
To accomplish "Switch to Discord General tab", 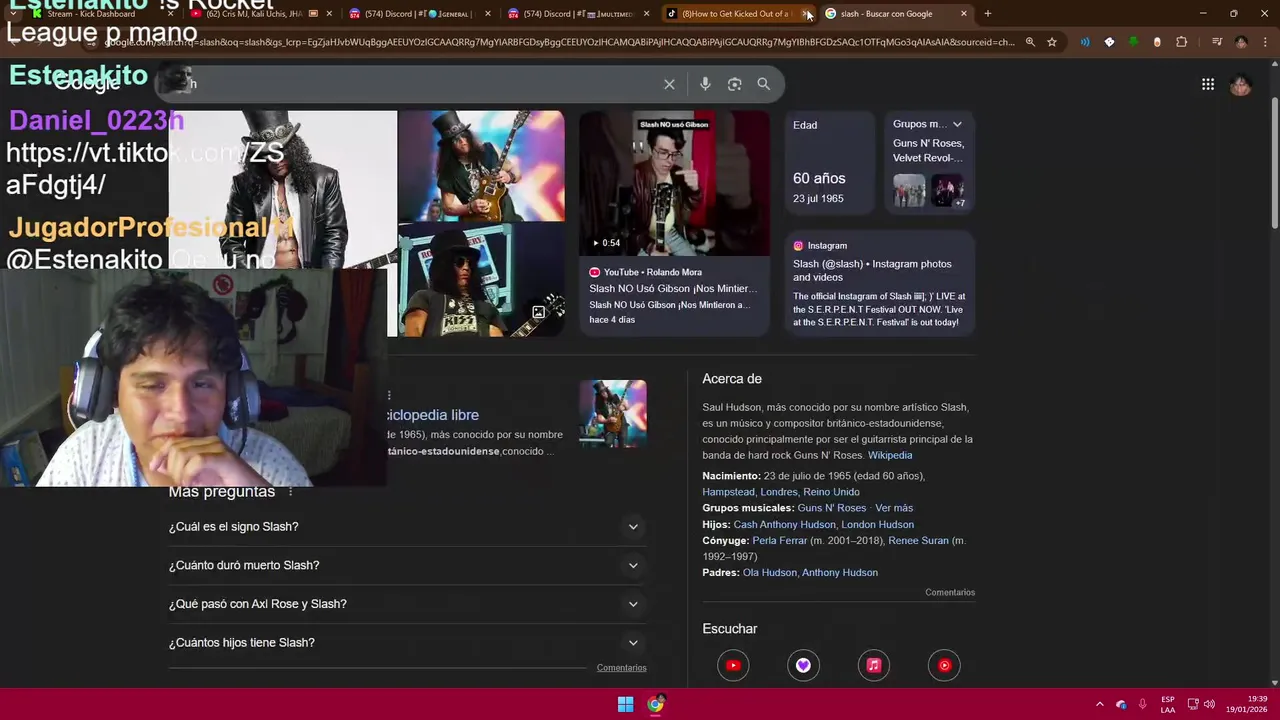I will click(x=420, y=14).
